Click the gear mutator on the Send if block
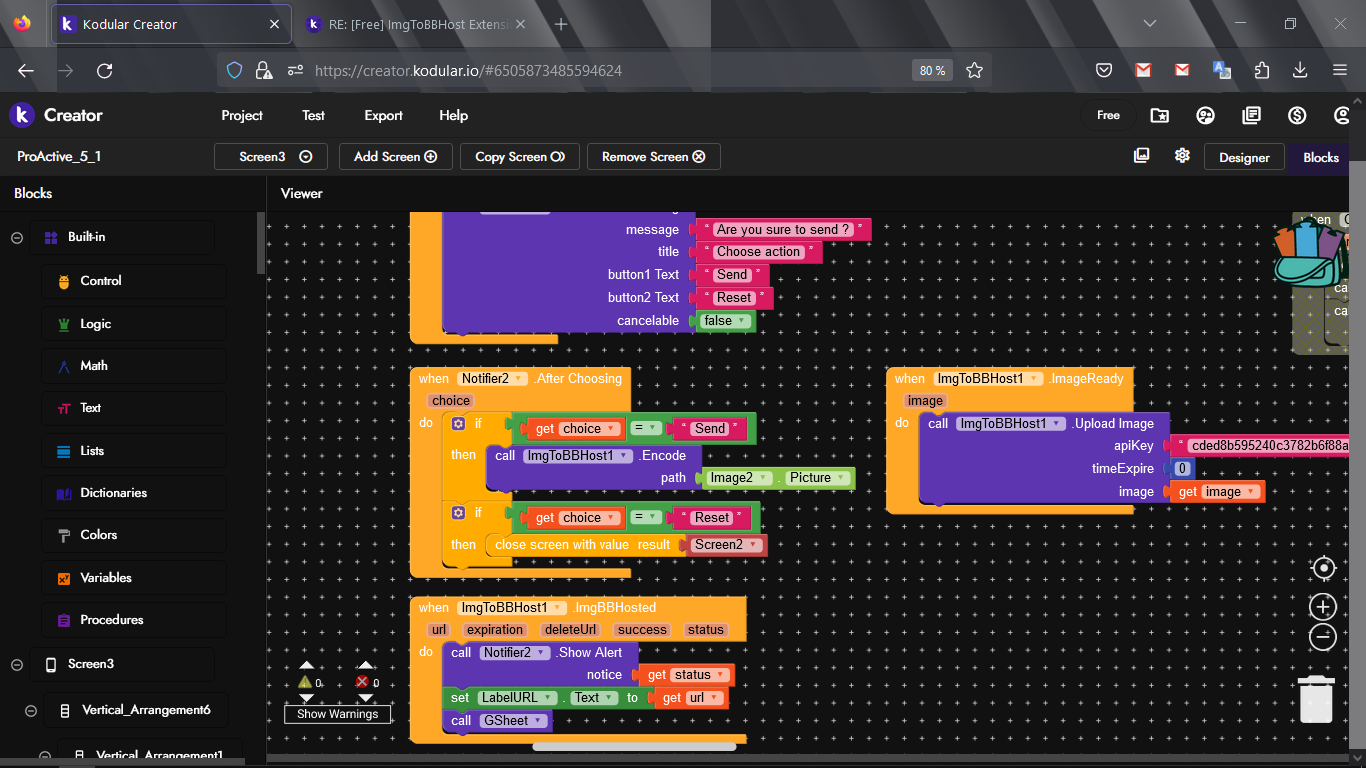 [x=458, y=424]
